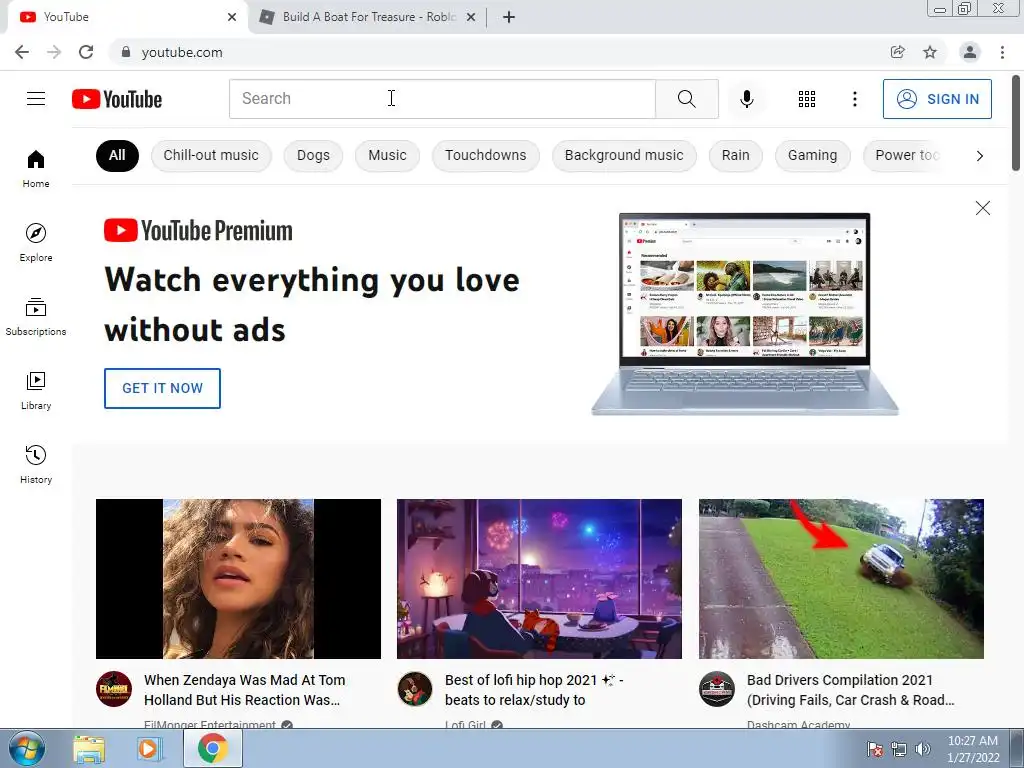Open the network tray icon
1024x768 pixels.
point(899,749)
